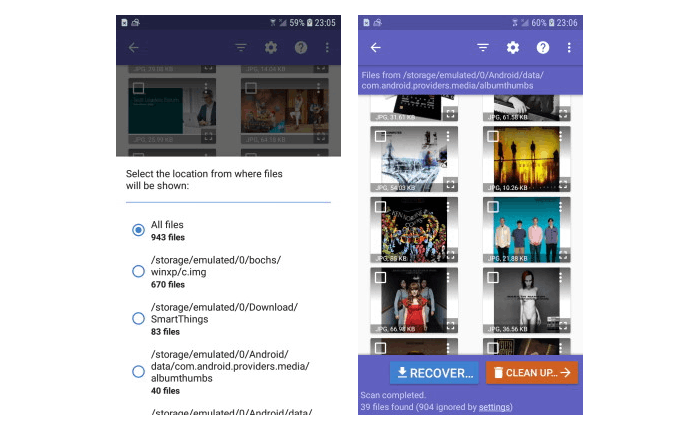
Task: Open the settings link in the scan status
Action: (x=494, y=407)
